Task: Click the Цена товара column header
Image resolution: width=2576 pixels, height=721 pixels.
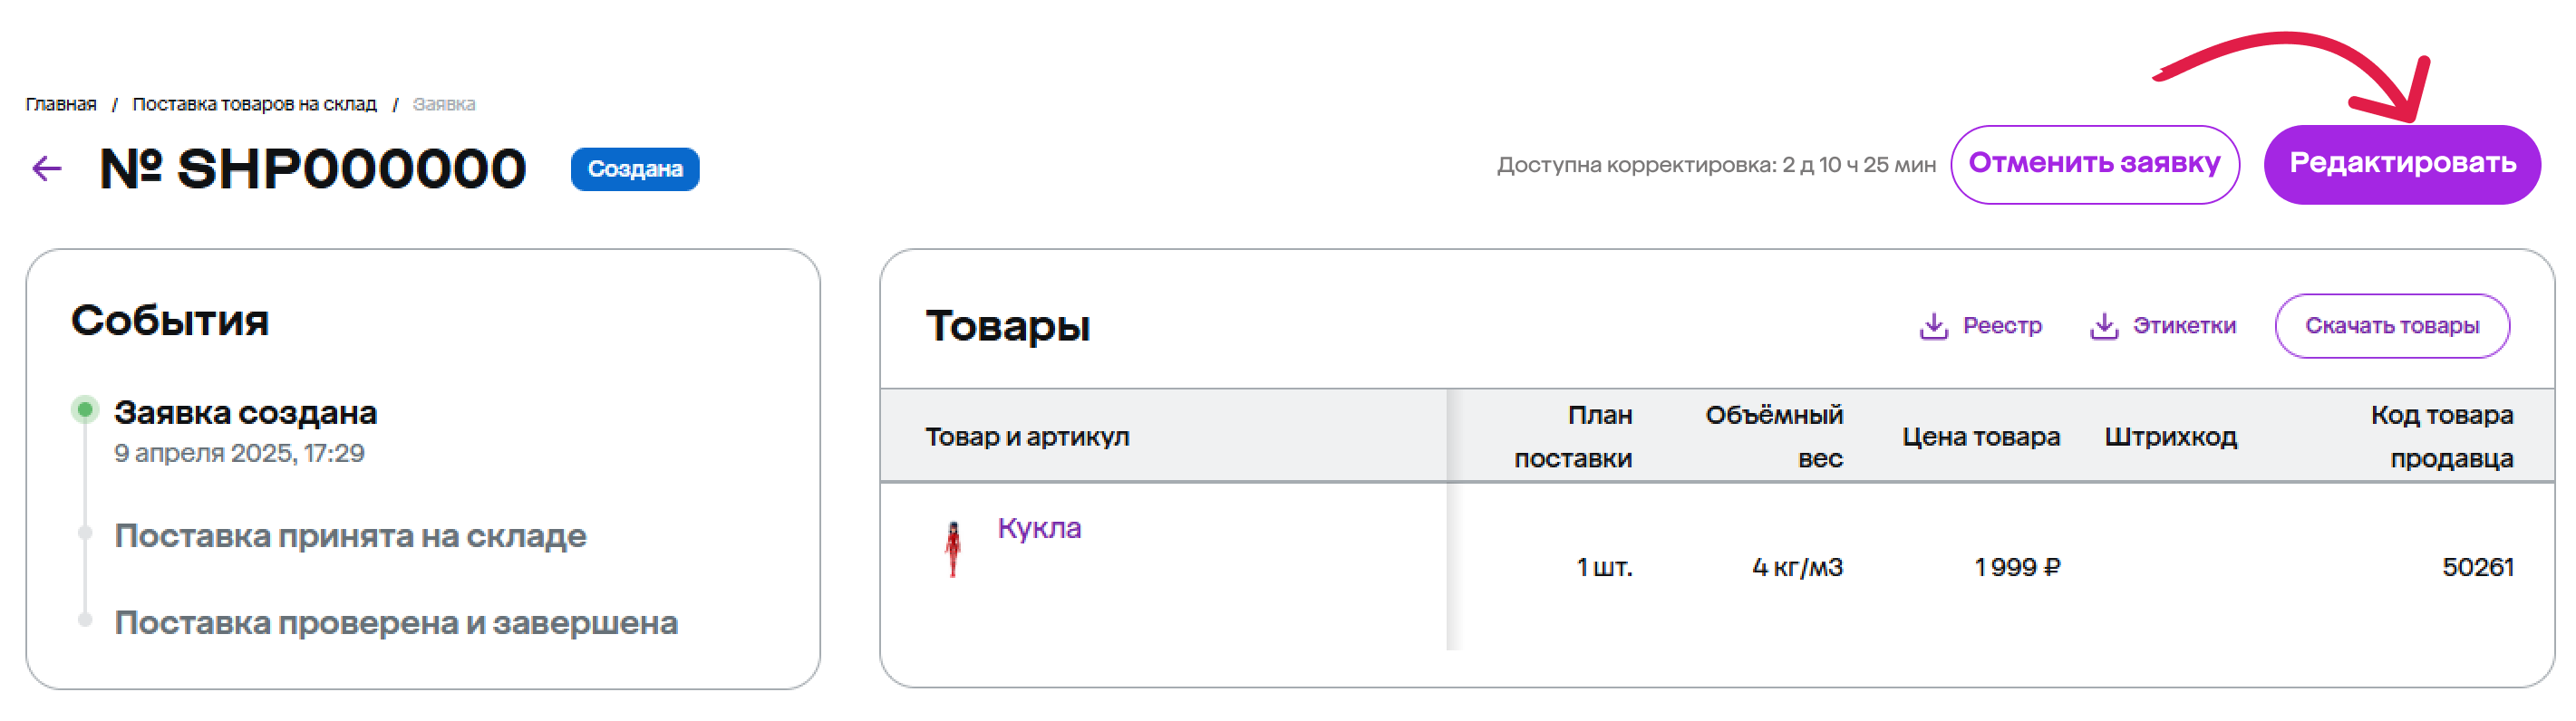Action: [x=1980, y=437]
